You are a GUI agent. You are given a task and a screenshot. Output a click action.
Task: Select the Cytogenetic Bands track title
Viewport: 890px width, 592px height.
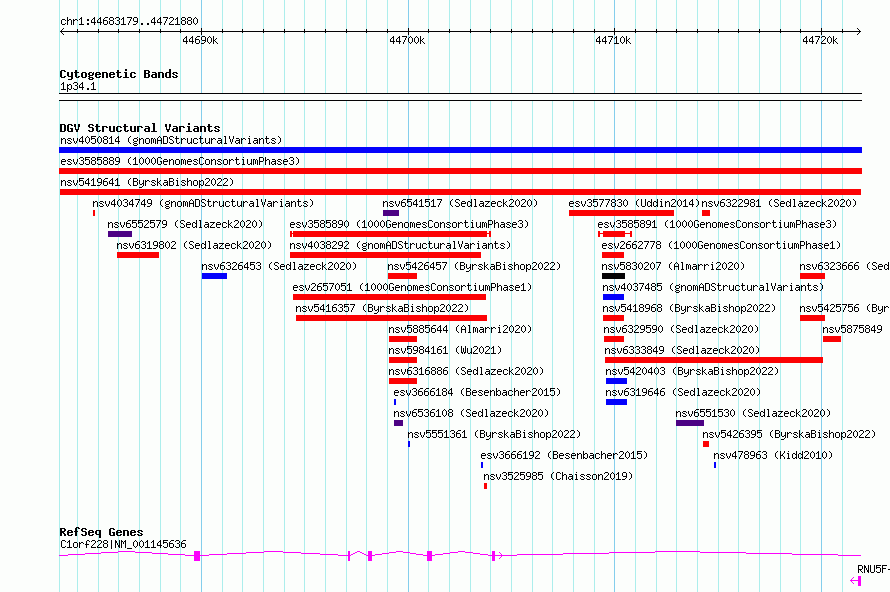click(x=119, y=74)
